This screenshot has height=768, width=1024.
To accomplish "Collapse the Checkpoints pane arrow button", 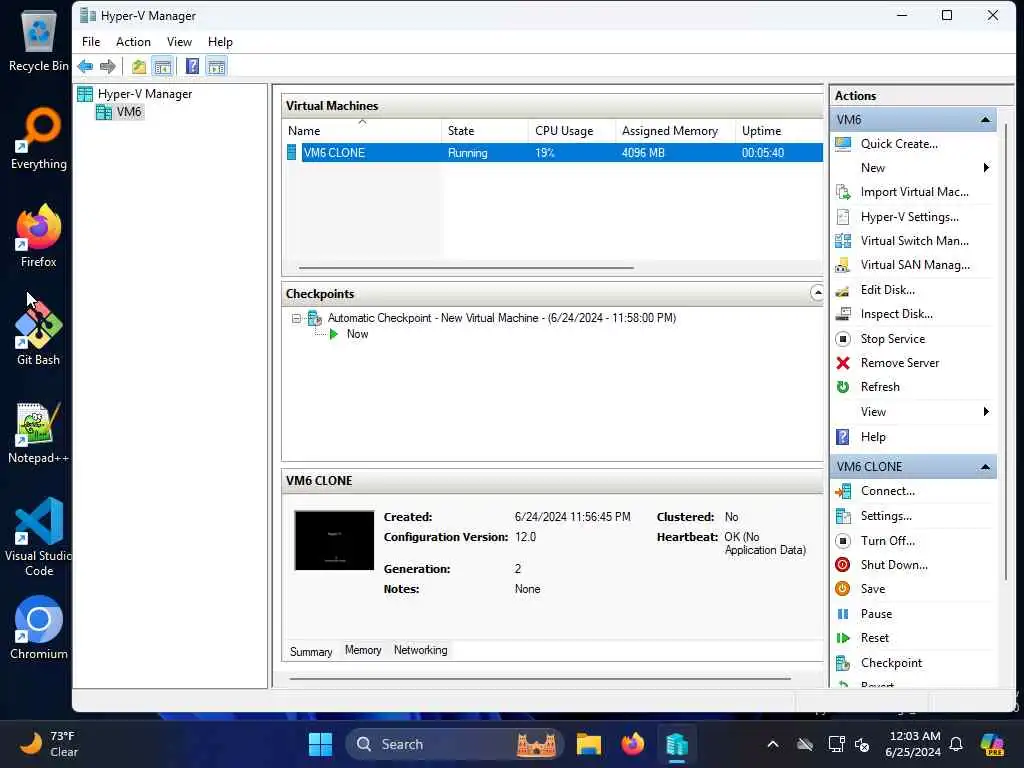I will [x=817, y=293].
